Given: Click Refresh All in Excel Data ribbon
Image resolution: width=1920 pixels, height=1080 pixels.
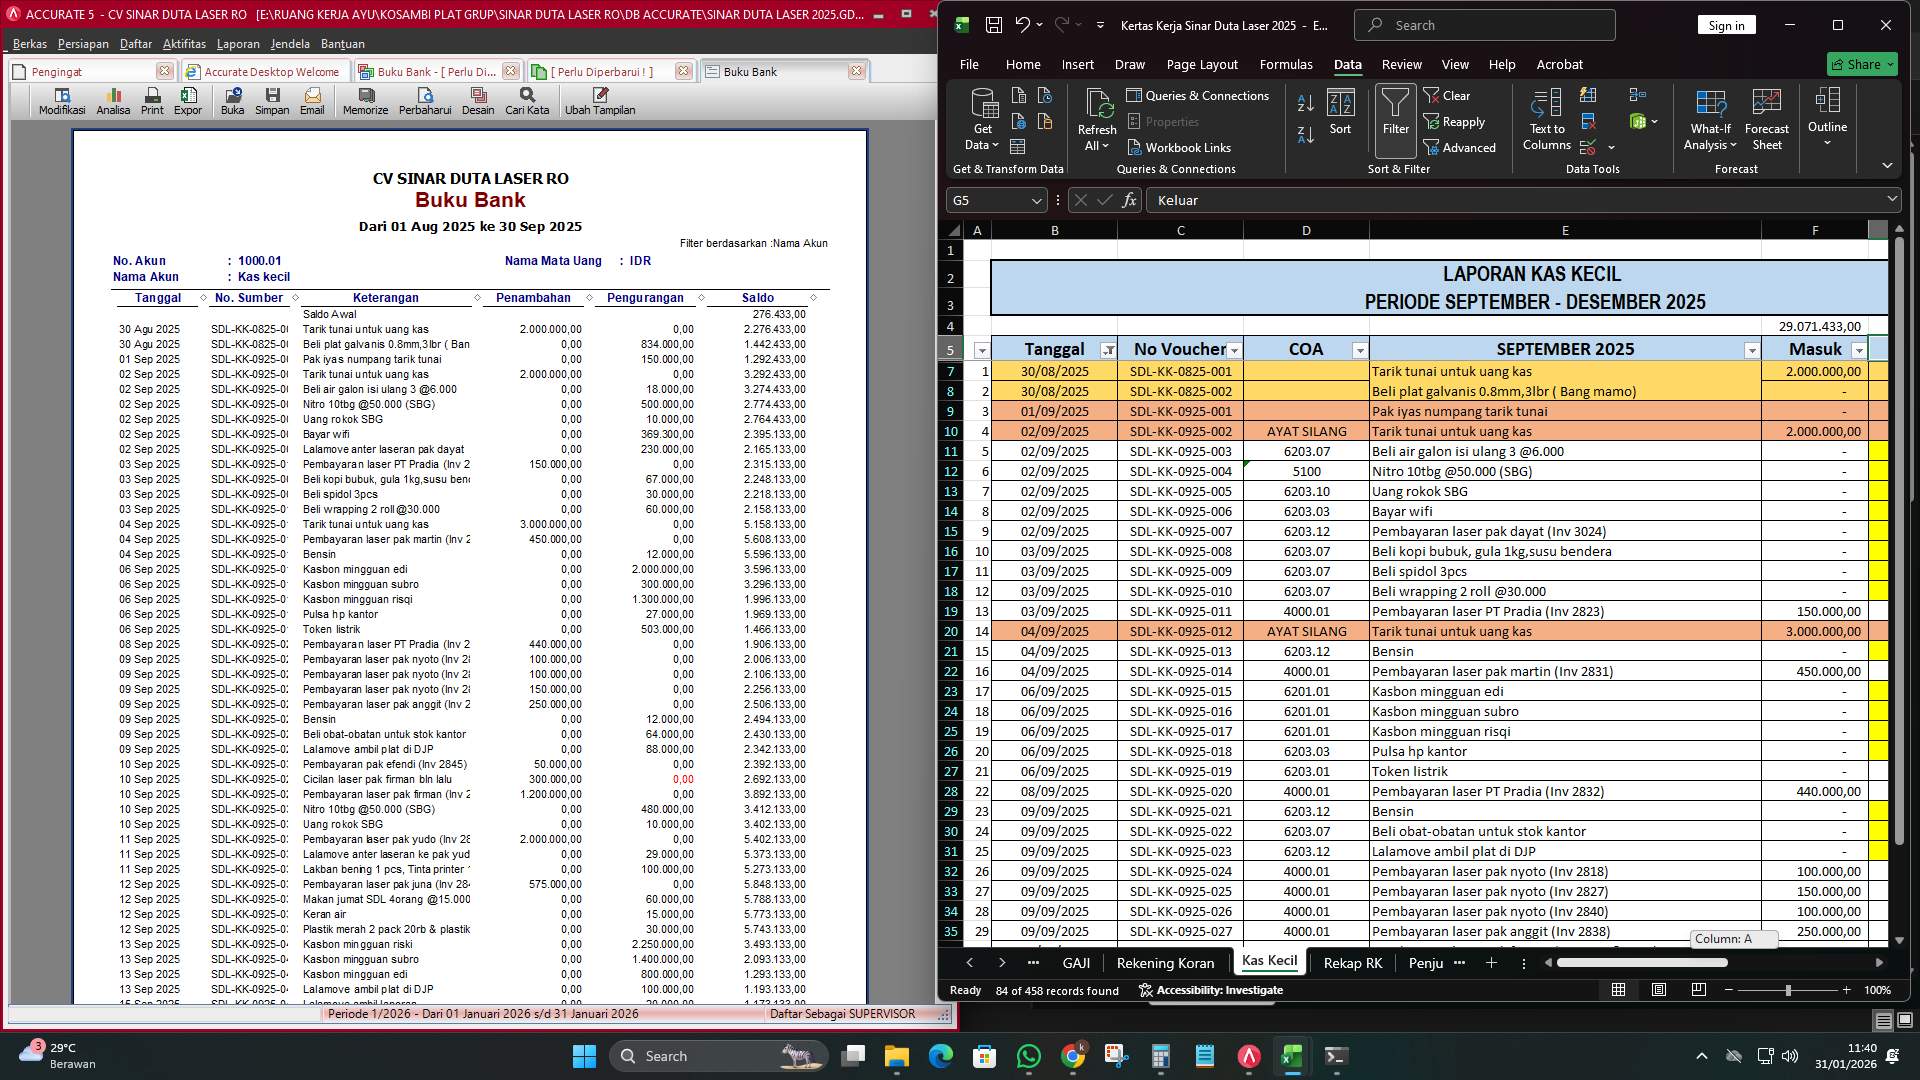Looking at the screenshot, I should [x=1096, y=120].
